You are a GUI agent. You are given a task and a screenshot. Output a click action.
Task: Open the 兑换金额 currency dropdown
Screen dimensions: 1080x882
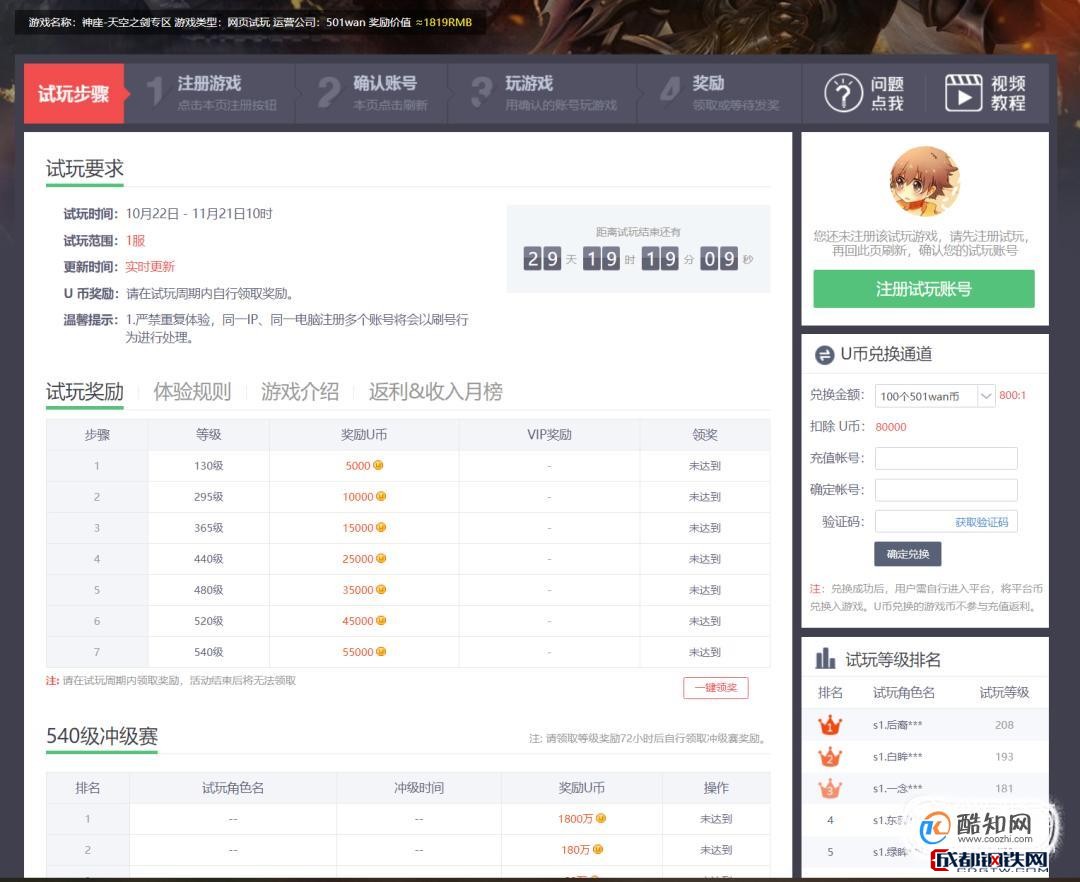point(936,395)
